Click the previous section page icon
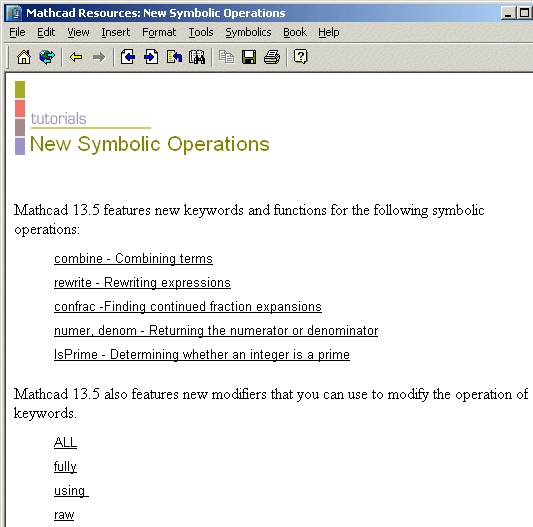The width and height of the screenshot is (533, 527). [x=127, y=57]
